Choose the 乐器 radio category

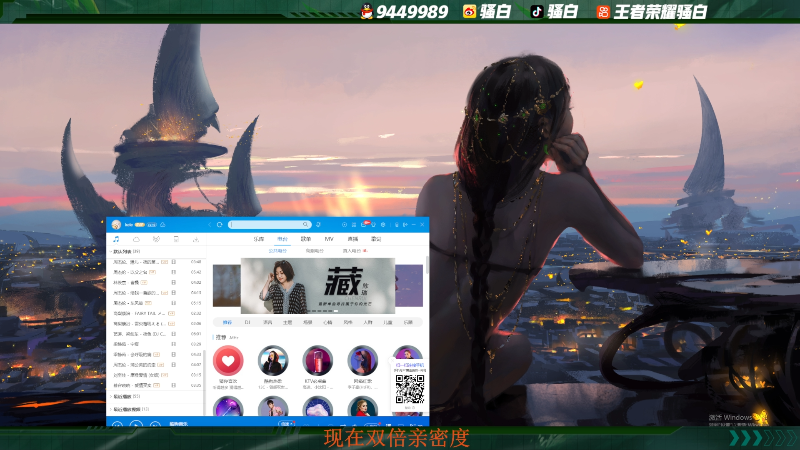408,322
